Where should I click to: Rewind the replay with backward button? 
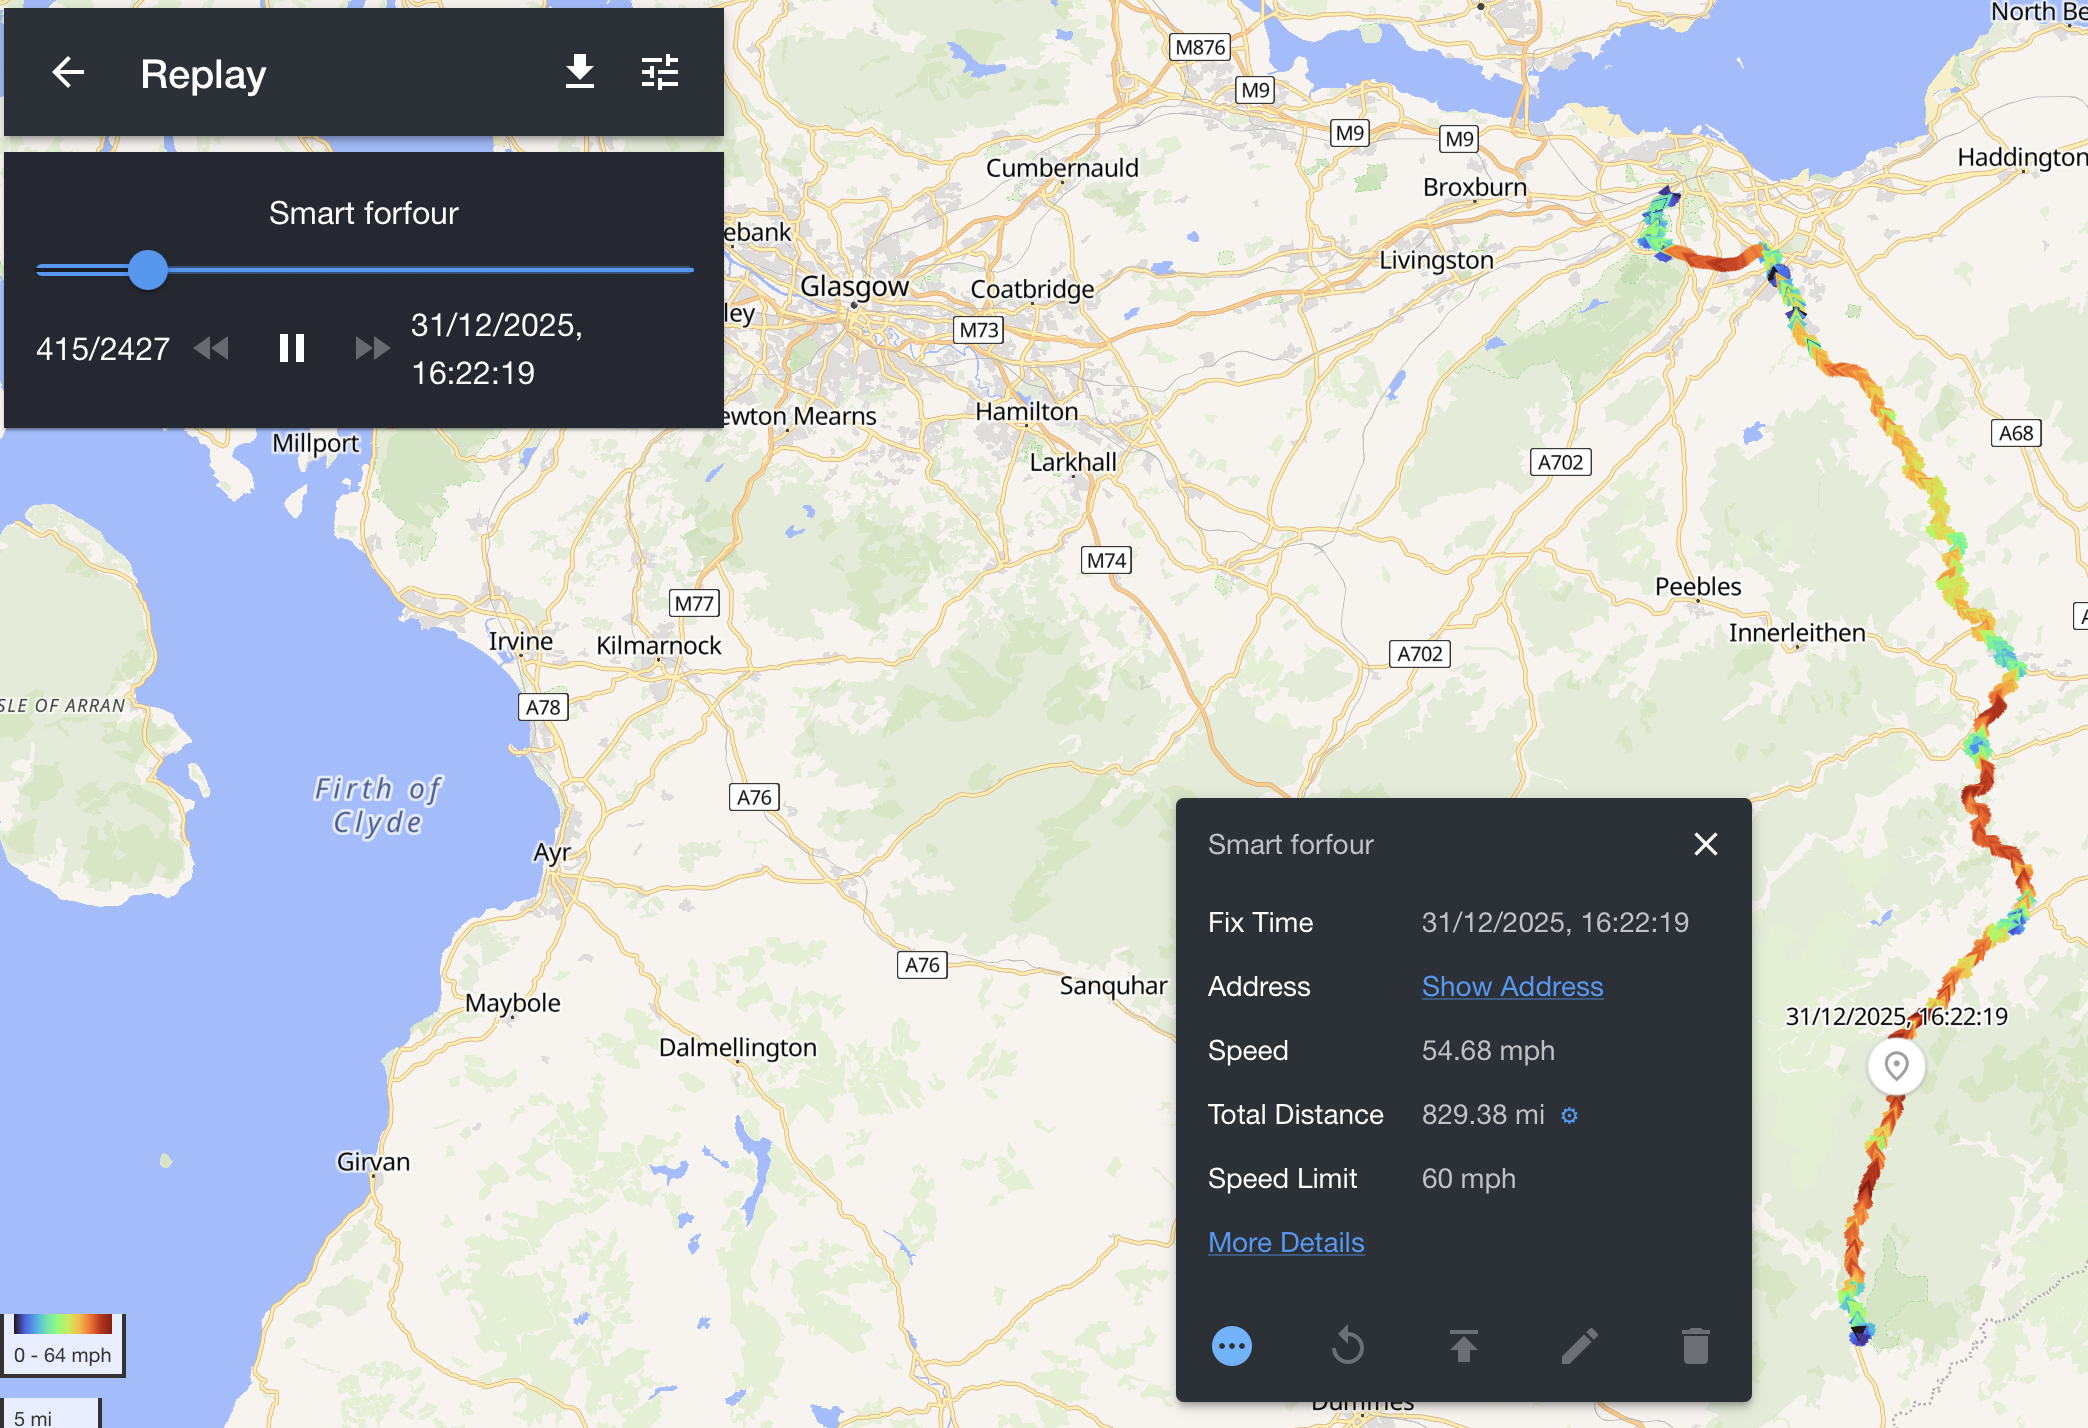coord(211,348)
